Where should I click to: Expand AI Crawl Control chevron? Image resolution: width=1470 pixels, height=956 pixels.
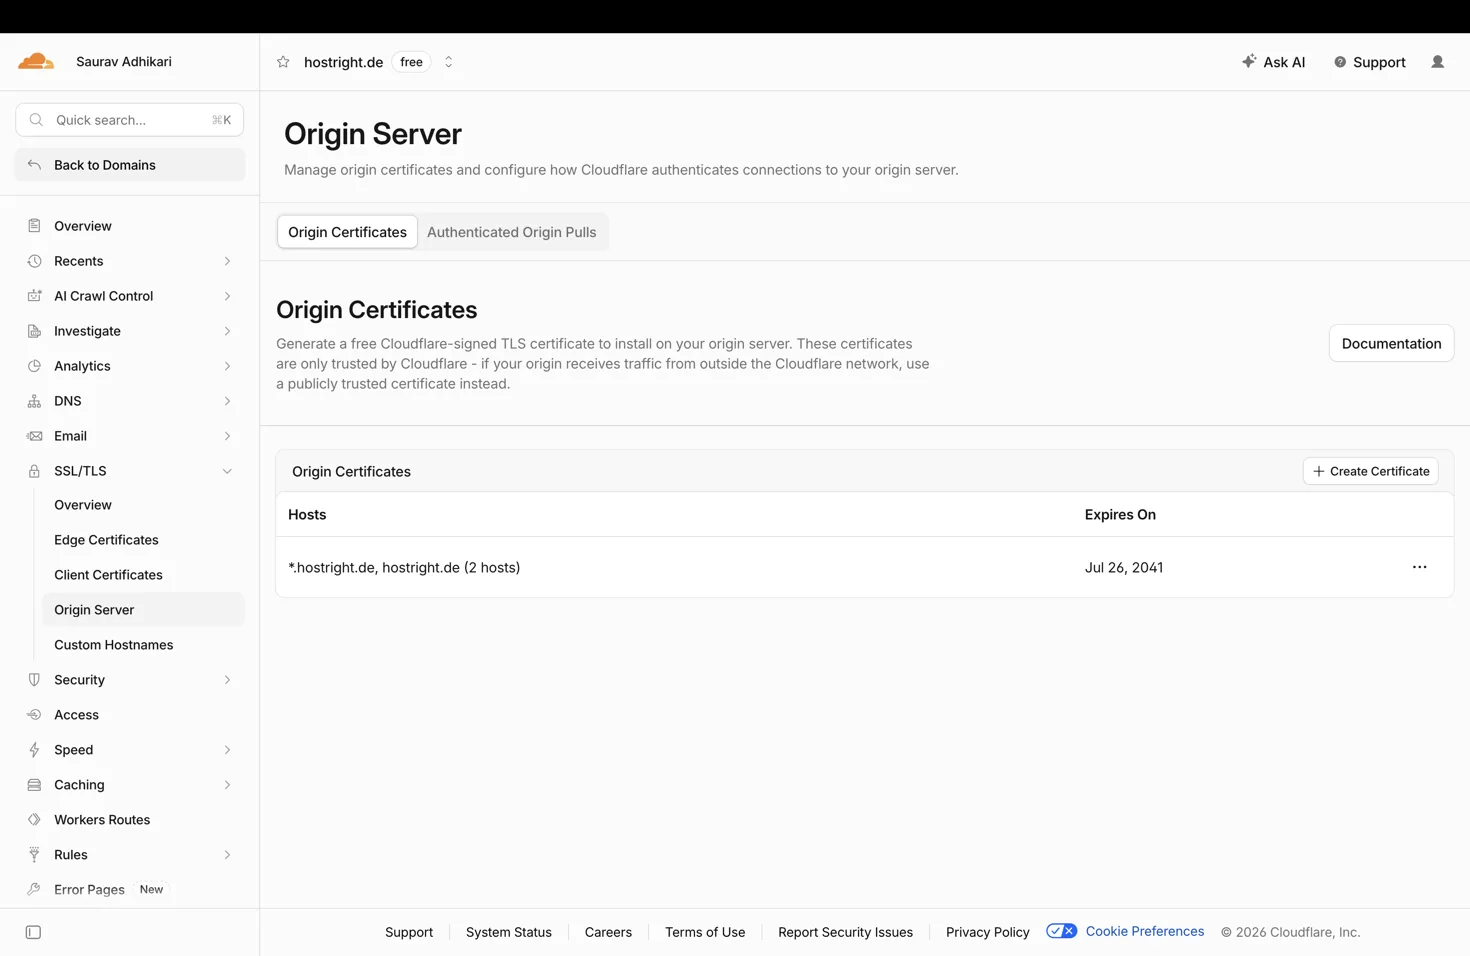click(227, 296)
